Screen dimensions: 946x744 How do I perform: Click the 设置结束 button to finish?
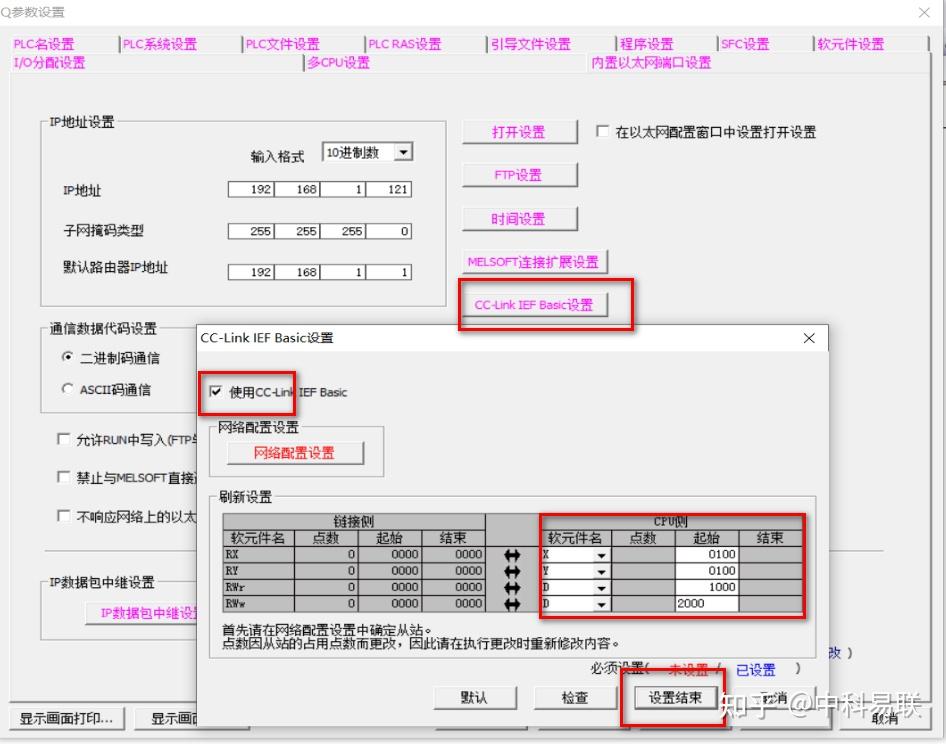coord(672,699)
